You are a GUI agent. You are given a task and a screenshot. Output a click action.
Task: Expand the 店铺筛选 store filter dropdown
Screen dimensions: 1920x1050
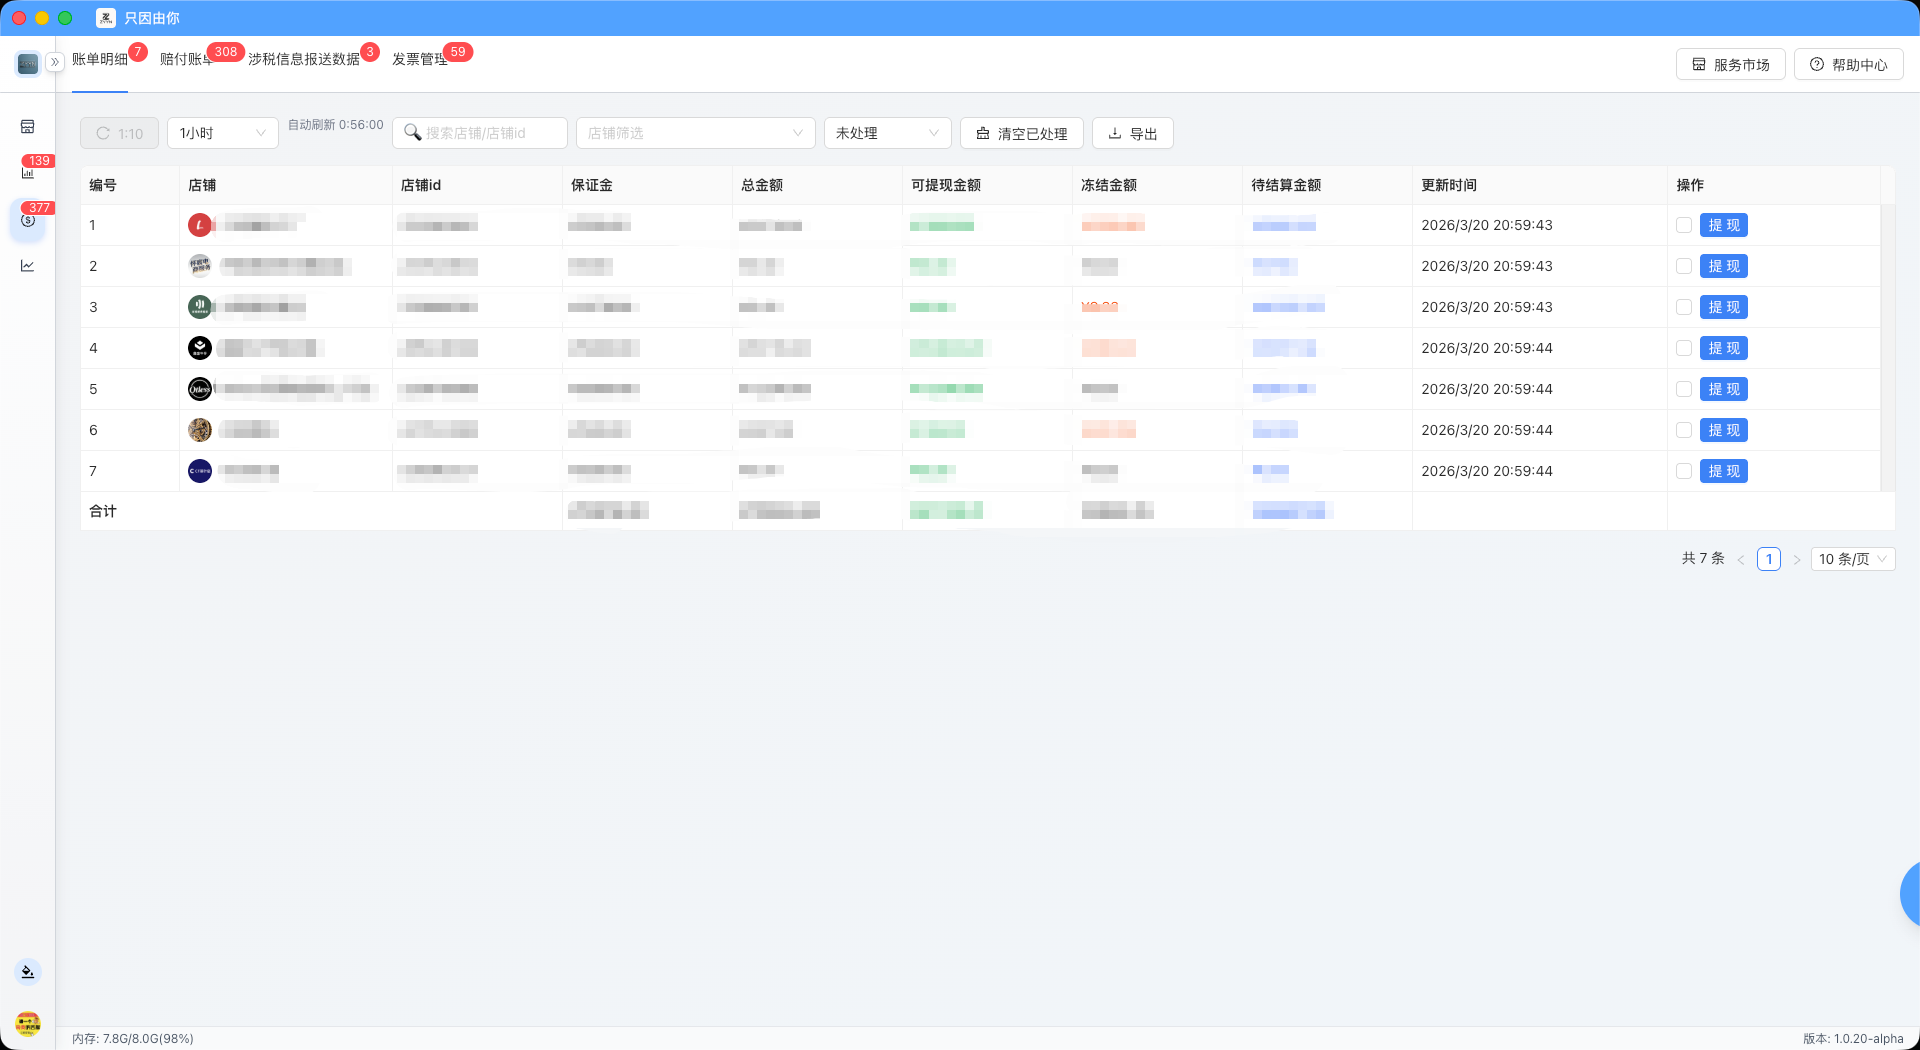[695, 133]
